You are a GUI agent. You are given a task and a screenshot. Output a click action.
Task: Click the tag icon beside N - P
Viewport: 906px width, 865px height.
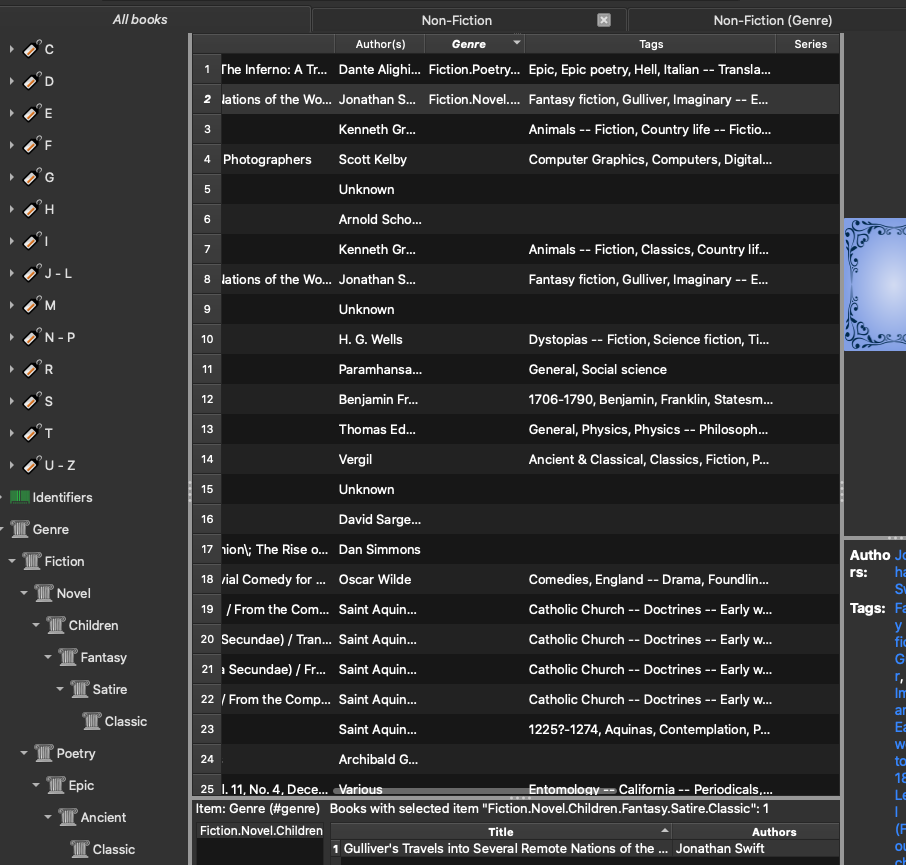tap(32, 337)
